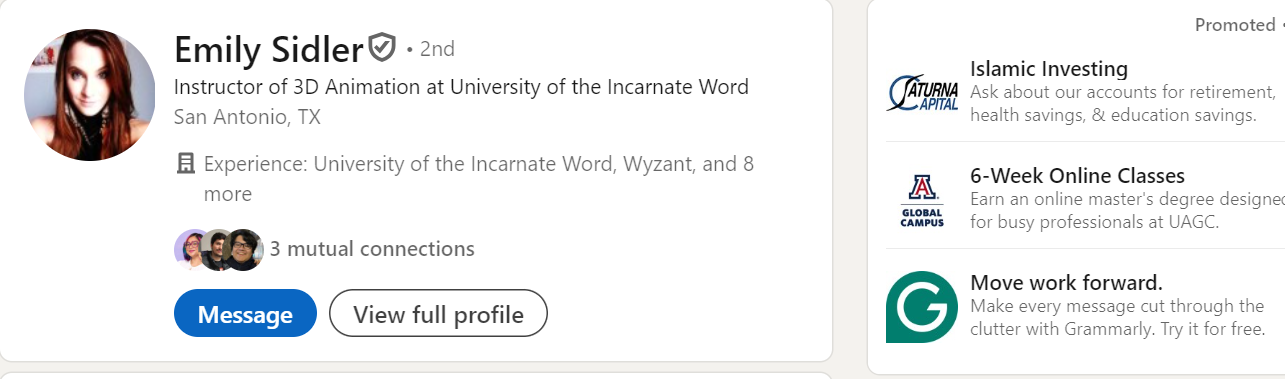
Task: Send a message with the Message button
Action: 245,314
